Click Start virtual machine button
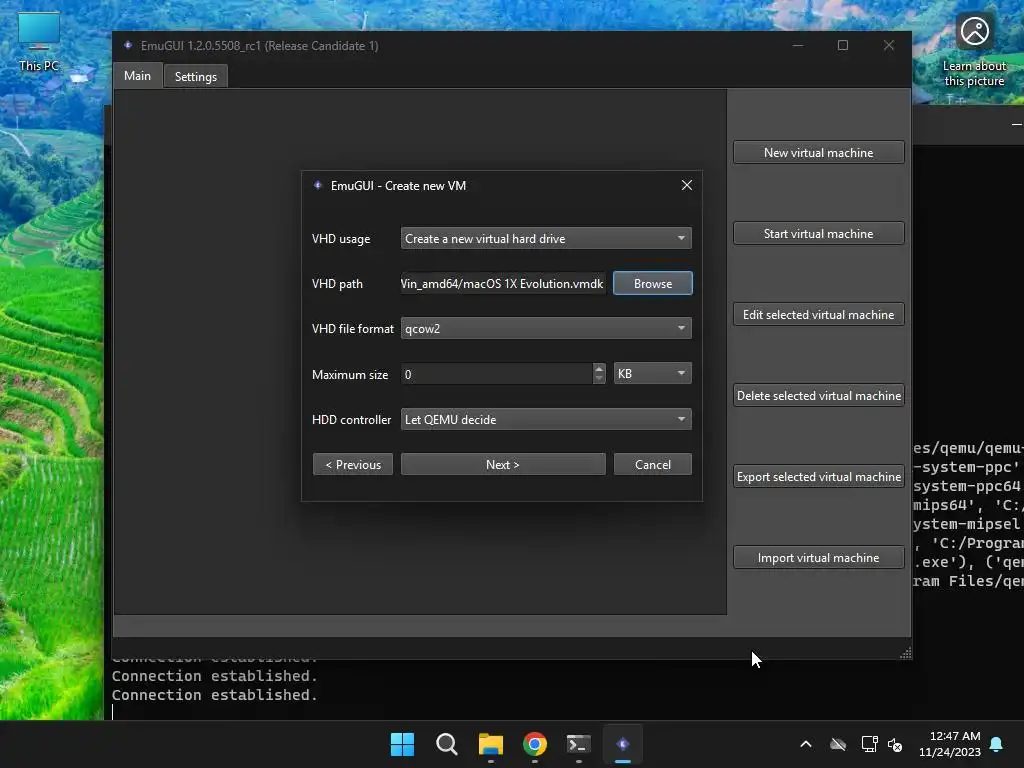This screenshot has height=768, width=1024. [x=818, y=233]
